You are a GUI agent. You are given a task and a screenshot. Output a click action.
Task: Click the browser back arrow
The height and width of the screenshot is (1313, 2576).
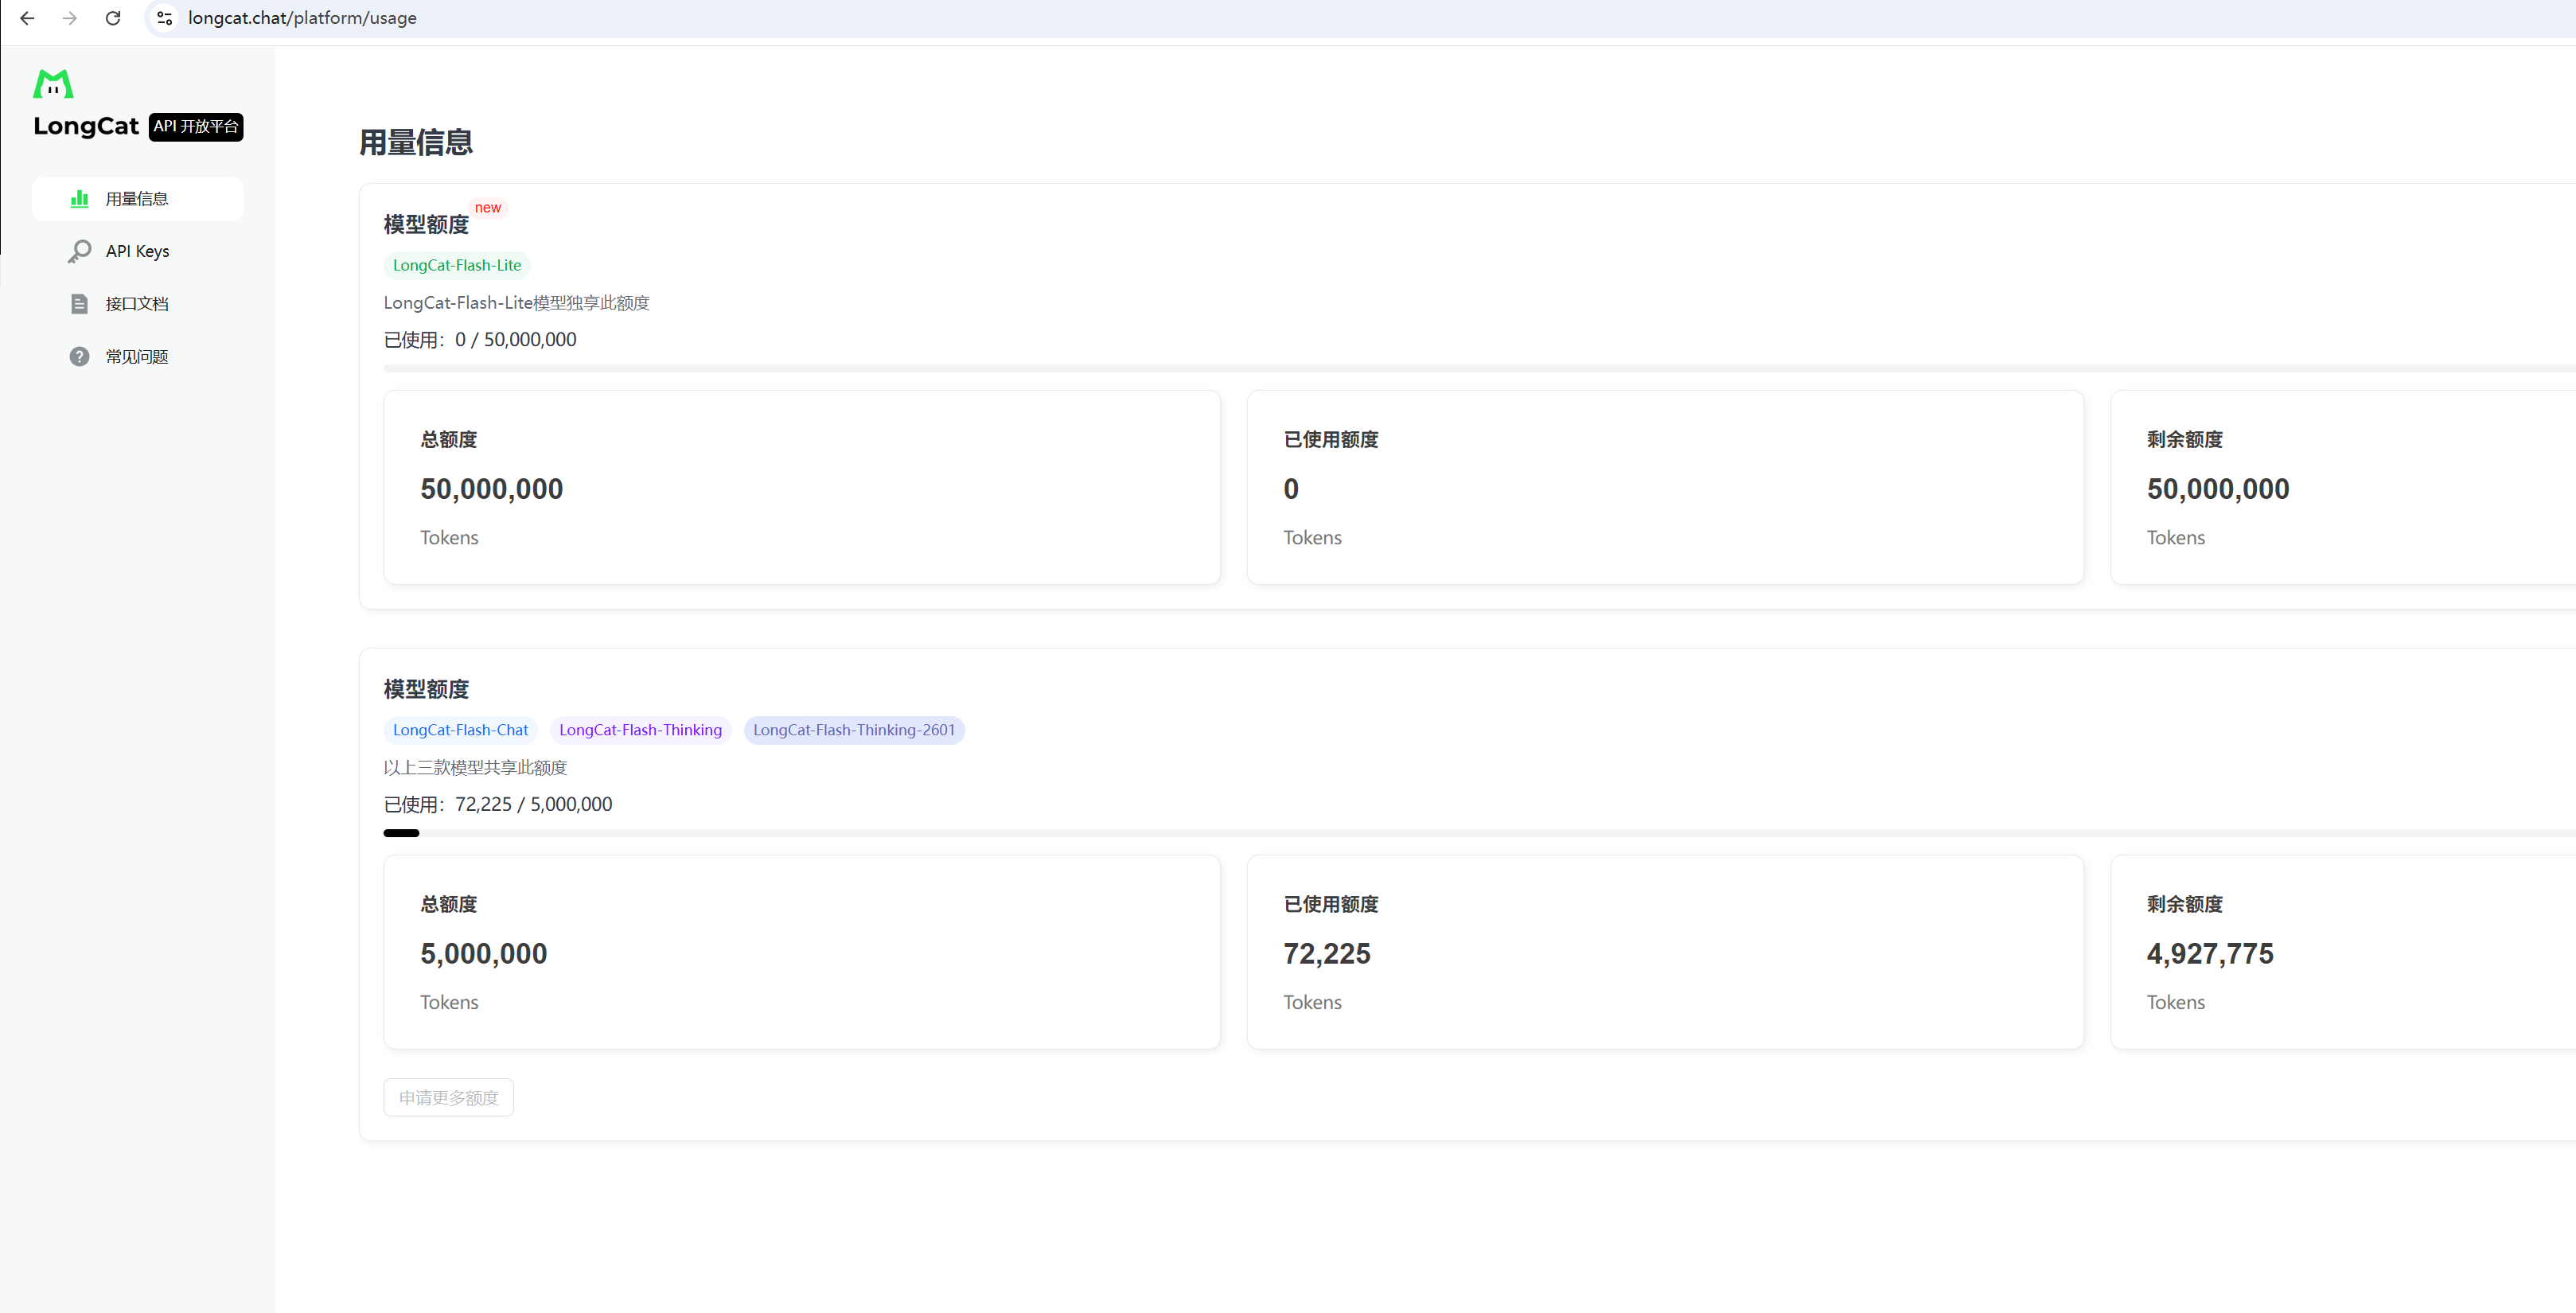pos(27,18)
